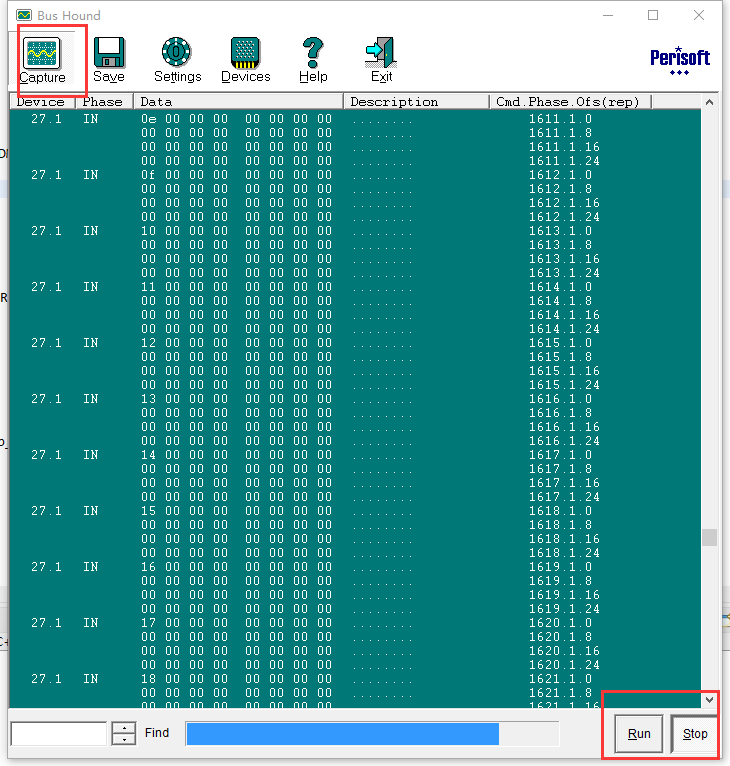Select the row with offset 1612.1.0
Screen dimensions: 730x766
point(355,175)
